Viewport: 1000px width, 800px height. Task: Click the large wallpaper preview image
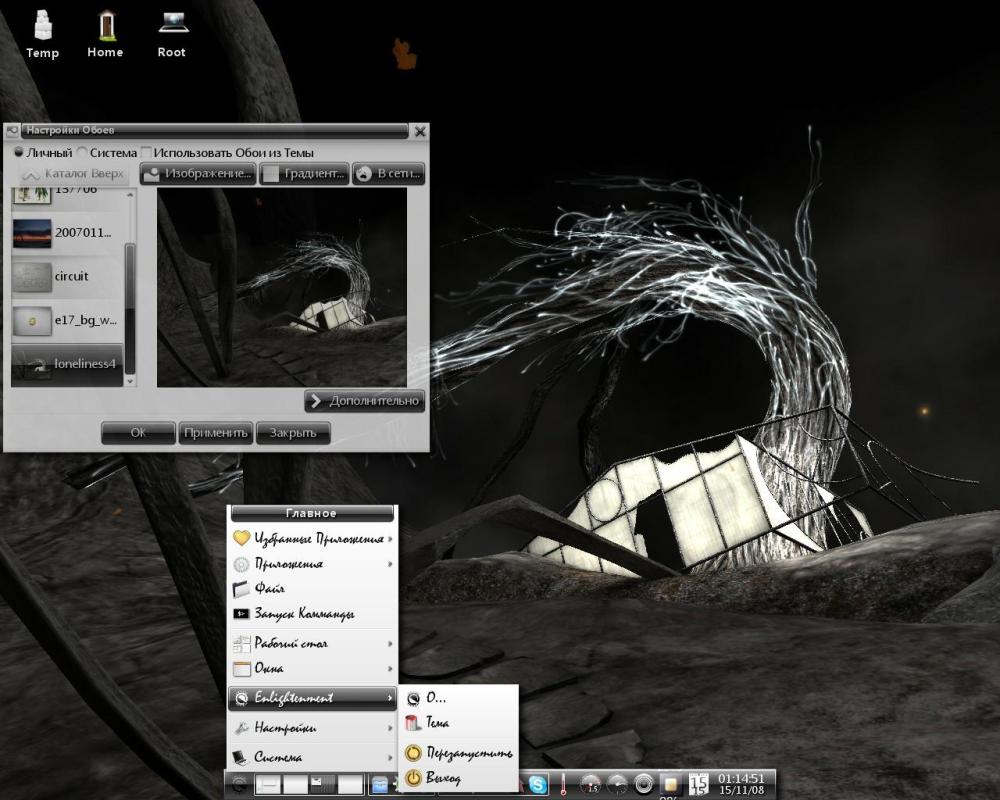[x=282, y=287]
